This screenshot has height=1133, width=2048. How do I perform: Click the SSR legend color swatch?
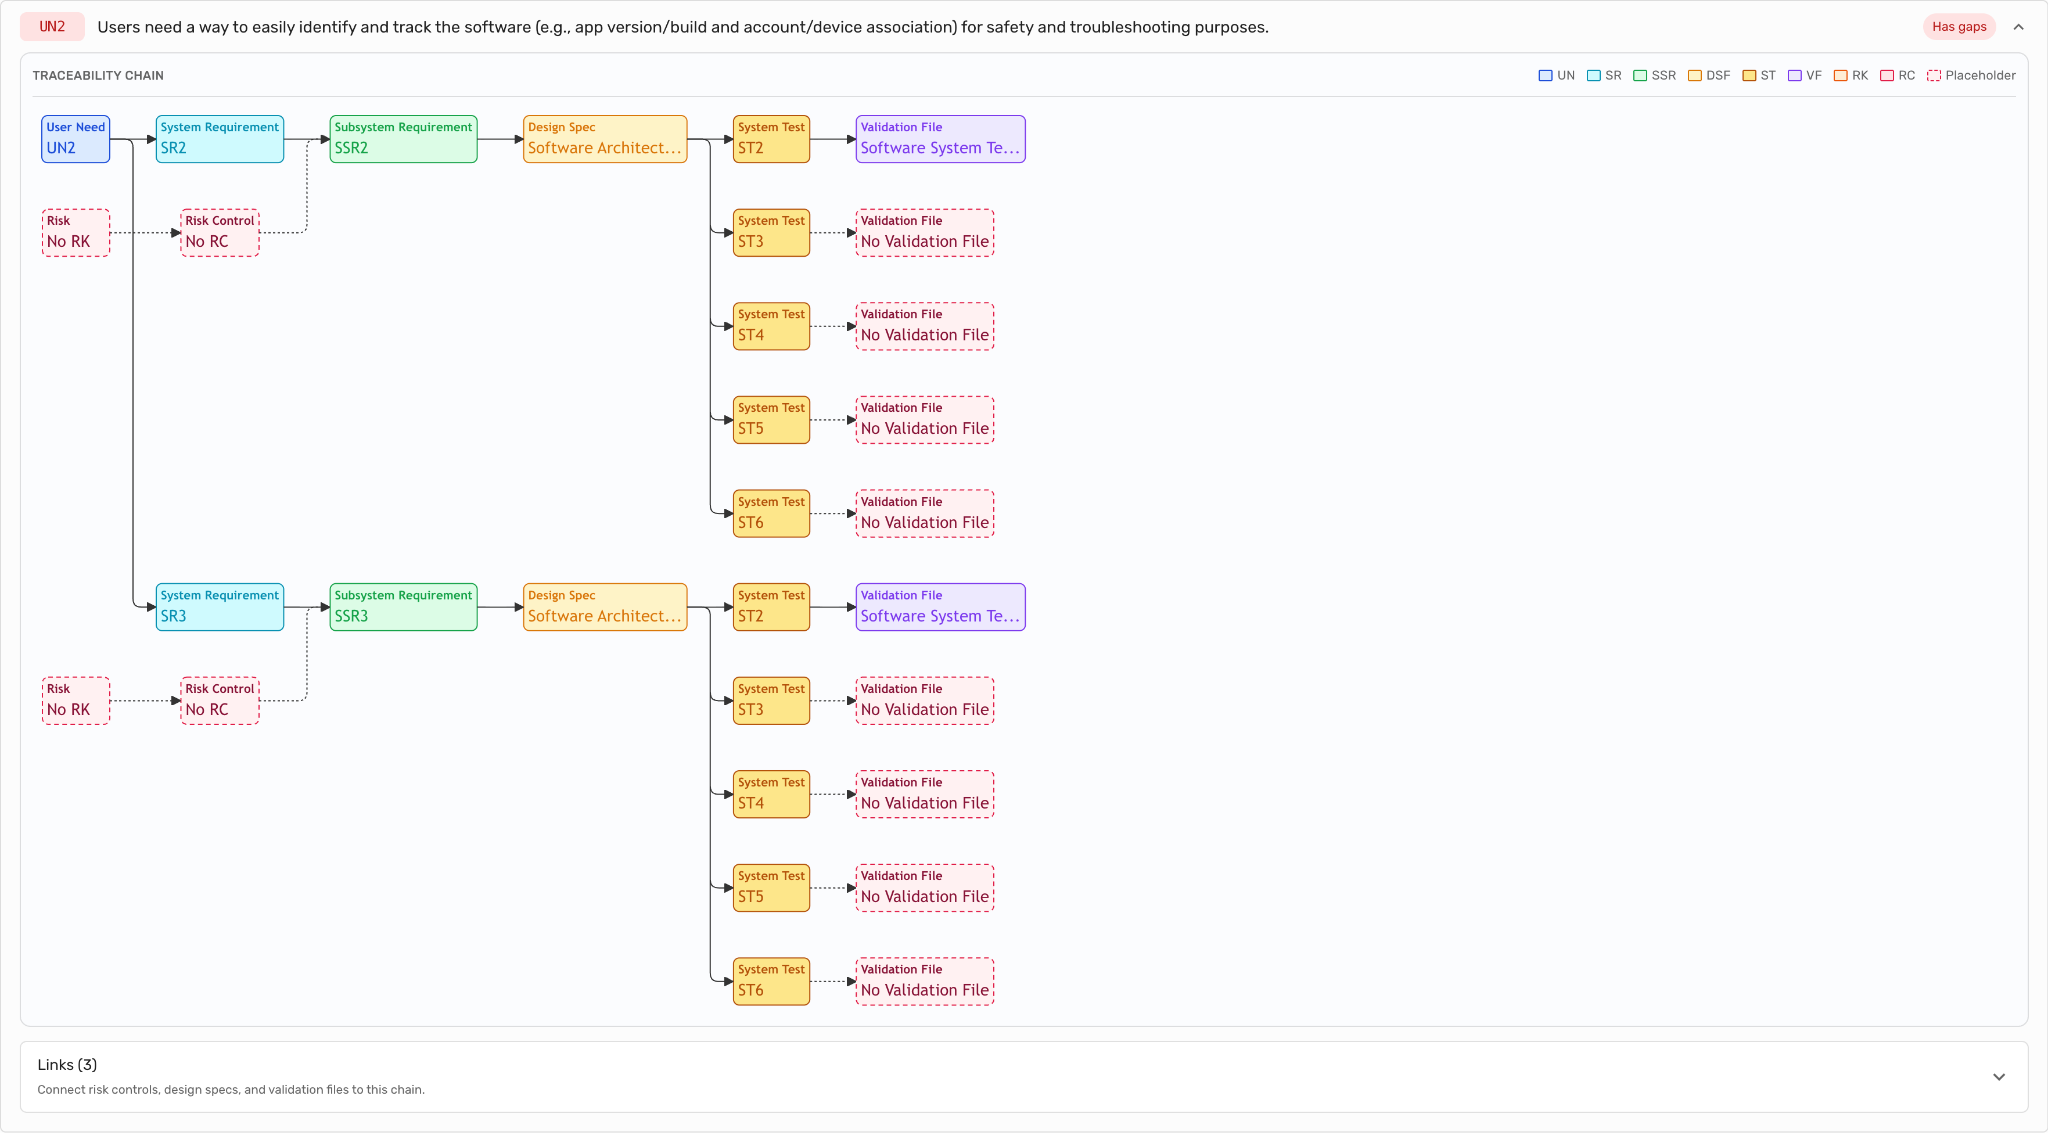pyautogui.click(x=1640, y=76)
